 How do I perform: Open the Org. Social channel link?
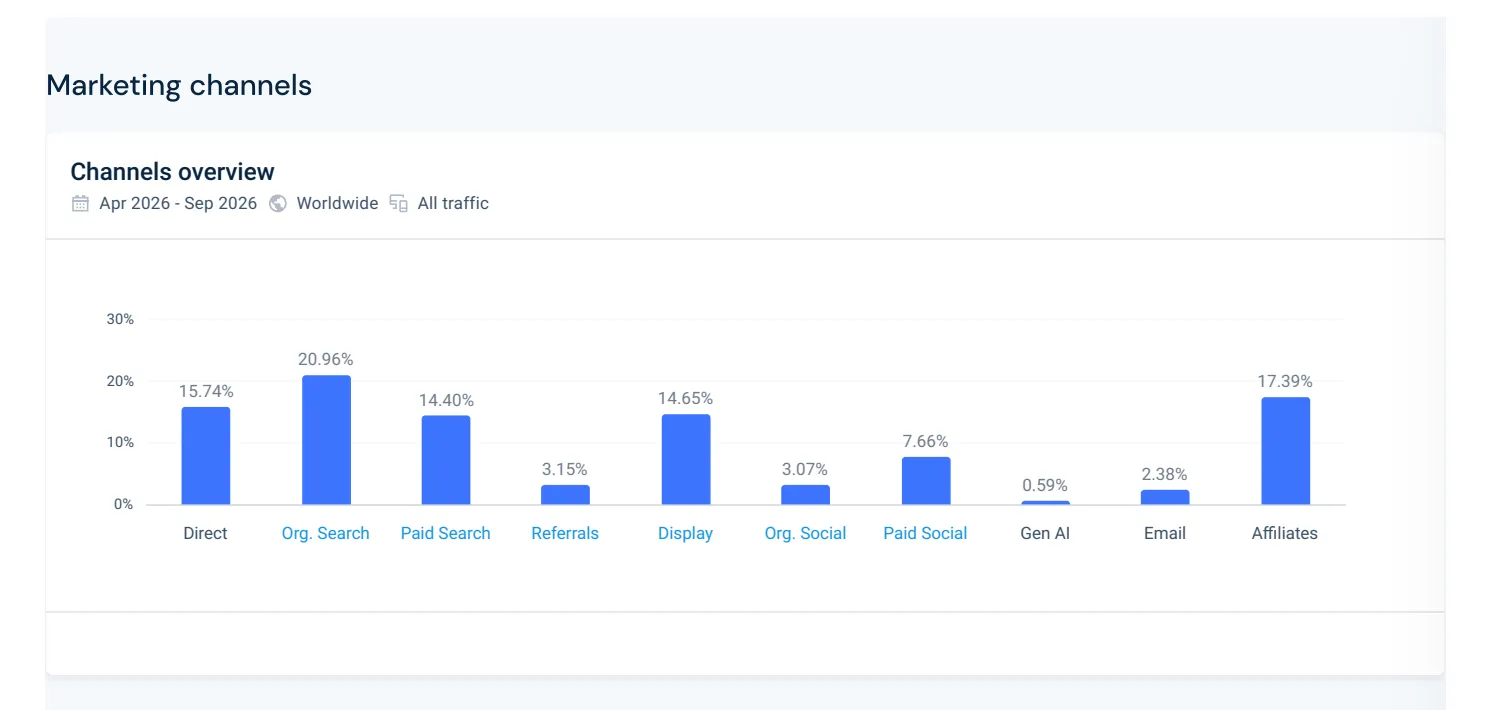point(806,533)
